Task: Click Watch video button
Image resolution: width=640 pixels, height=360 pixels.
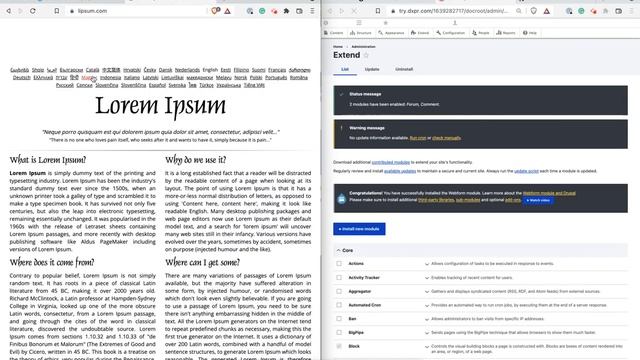Action: coord(538,200)
